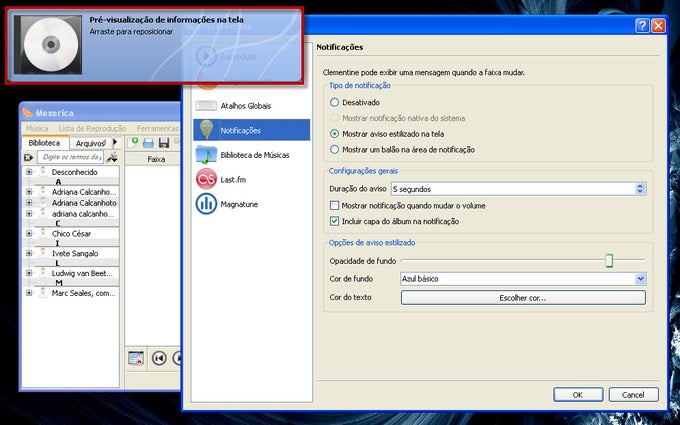Select the Desativado radio button
680x425 pixels.
[x=334, y=103]
